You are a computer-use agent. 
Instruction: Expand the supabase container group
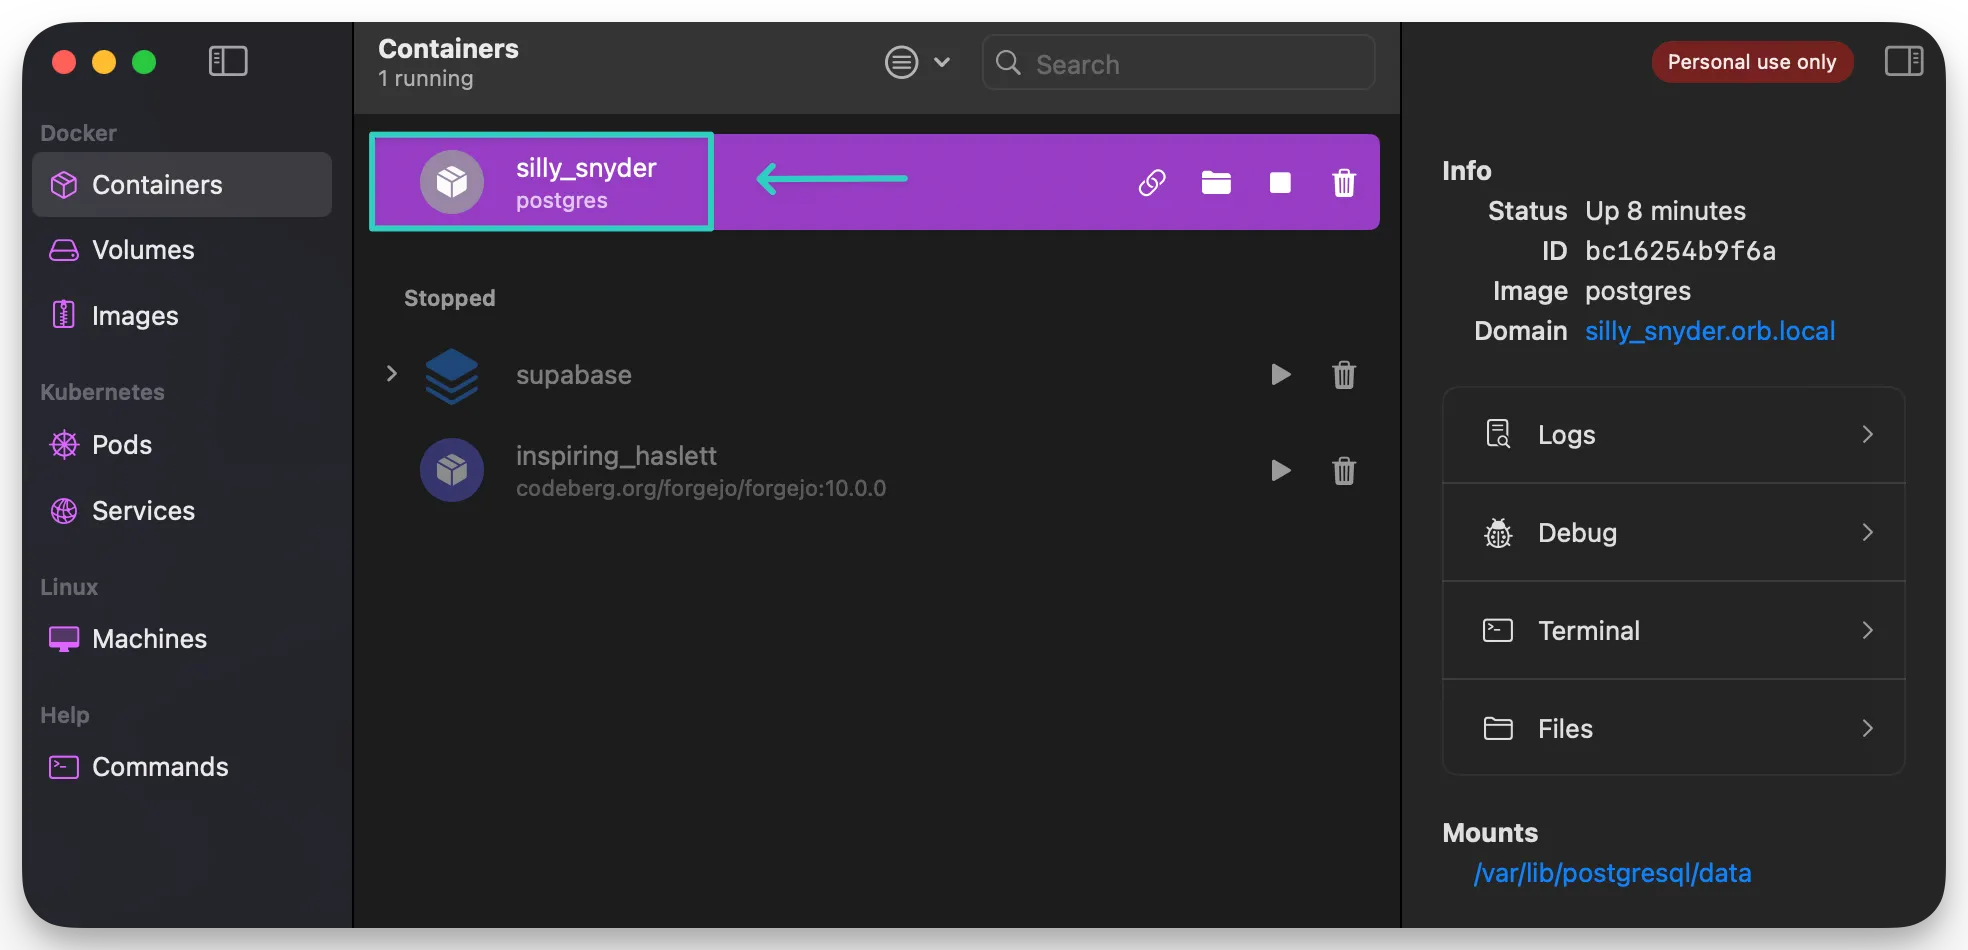click(x=392, y=374)
